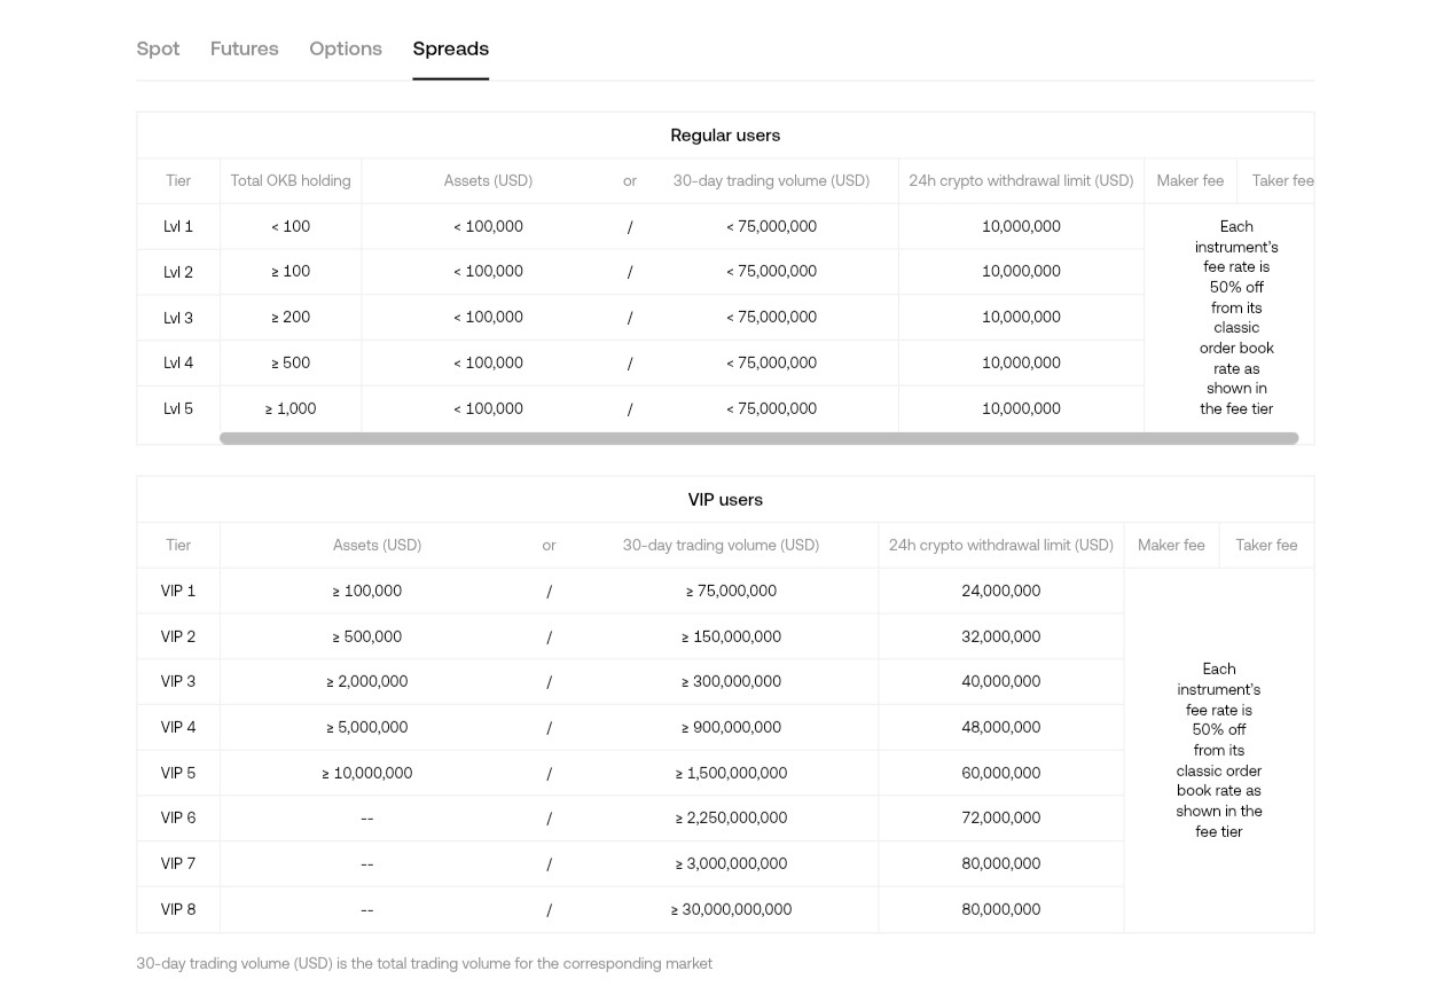Switch to the Spot tab
1450x1000 pixels.
[158, 49]
